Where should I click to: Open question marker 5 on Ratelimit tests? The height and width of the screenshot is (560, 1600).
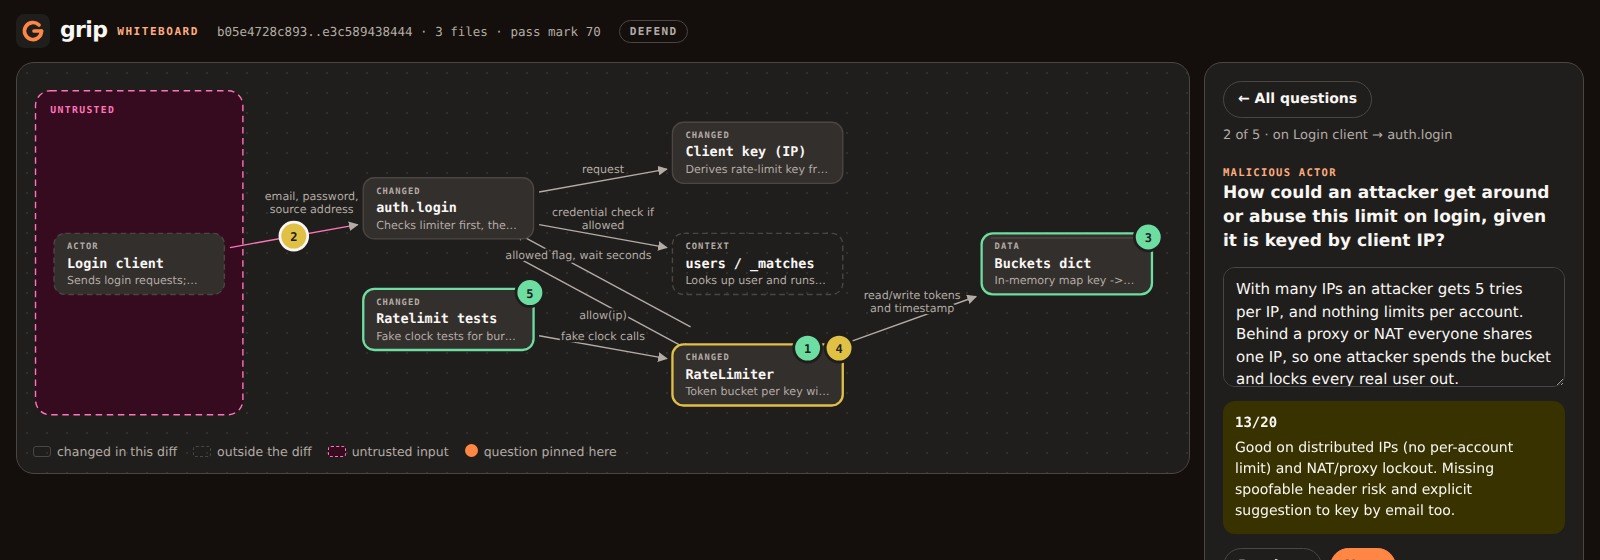coord(529,293)
